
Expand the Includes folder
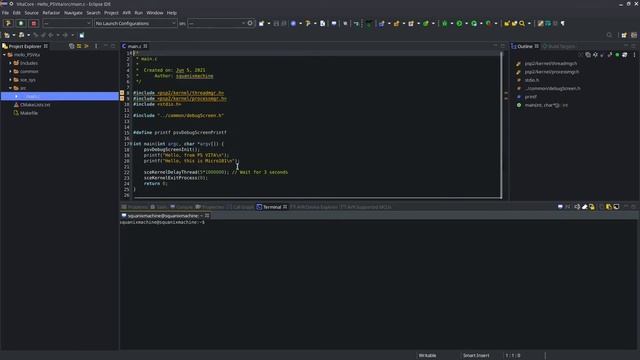point(10,63)
